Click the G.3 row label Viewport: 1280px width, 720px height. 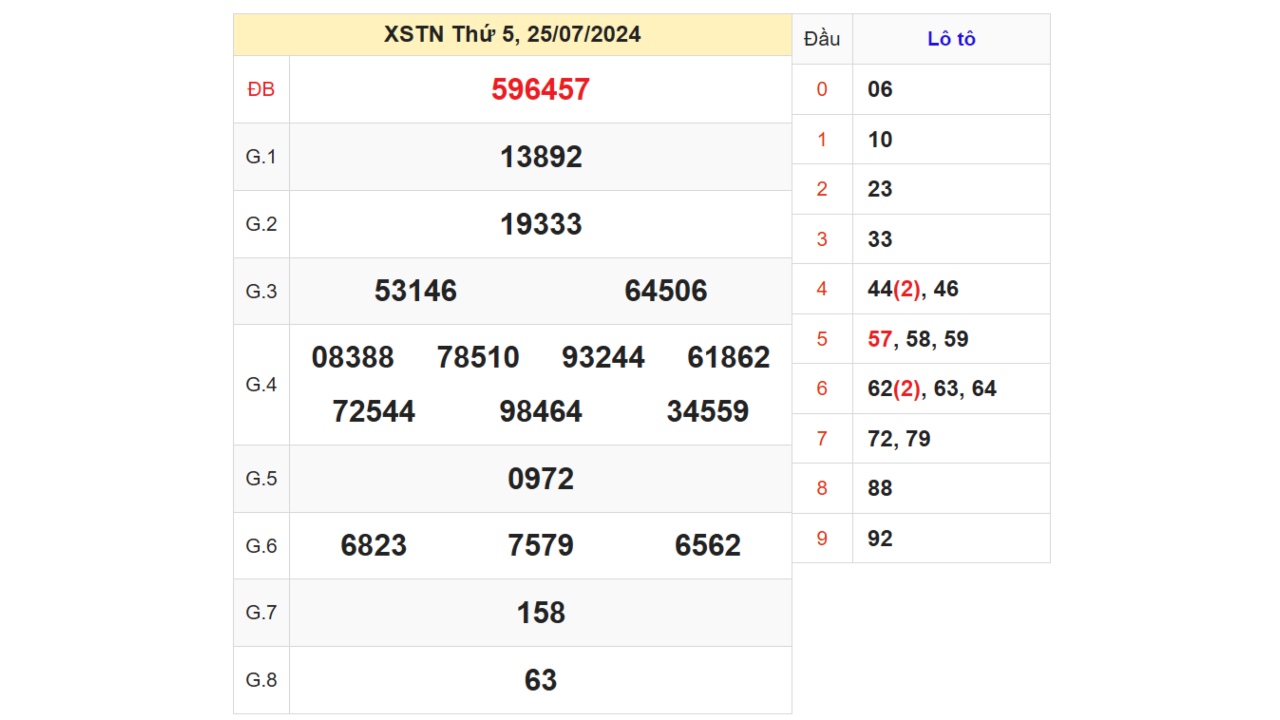(261, 291)
